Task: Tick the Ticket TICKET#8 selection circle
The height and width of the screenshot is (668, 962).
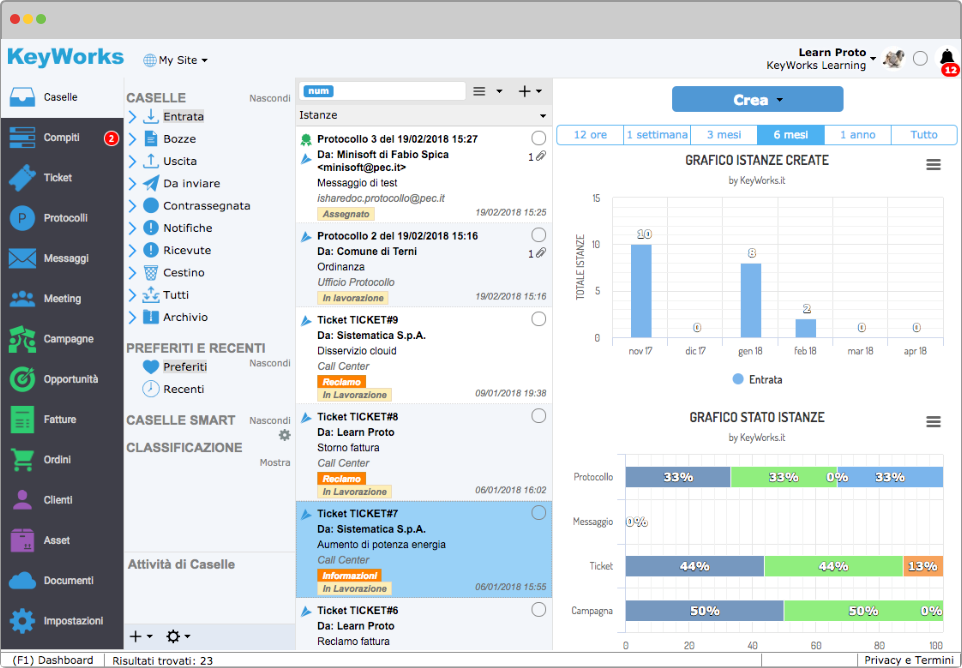Action: (538, 416)
